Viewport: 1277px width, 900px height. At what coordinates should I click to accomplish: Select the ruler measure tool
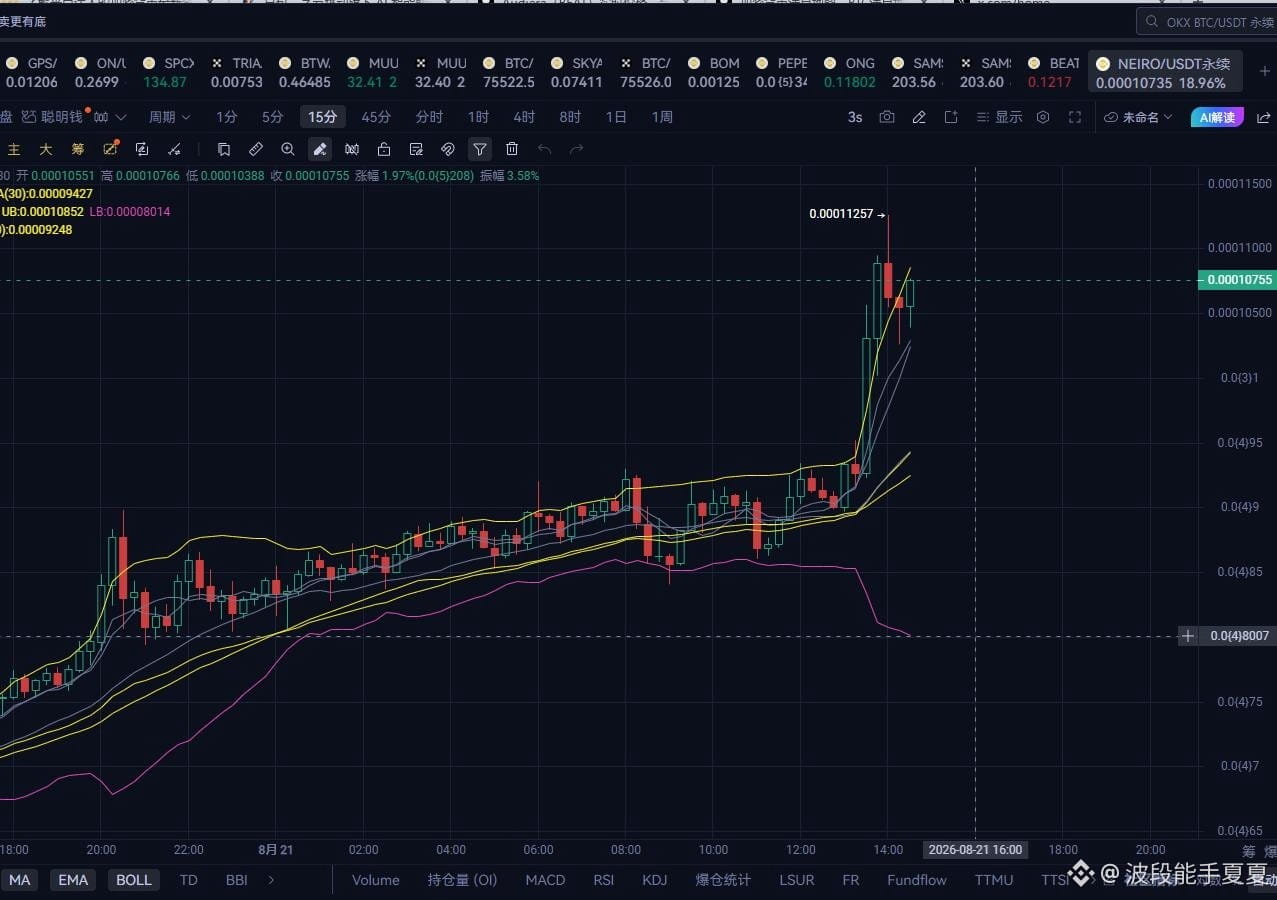pyautogui.click(x=256, y=149)
